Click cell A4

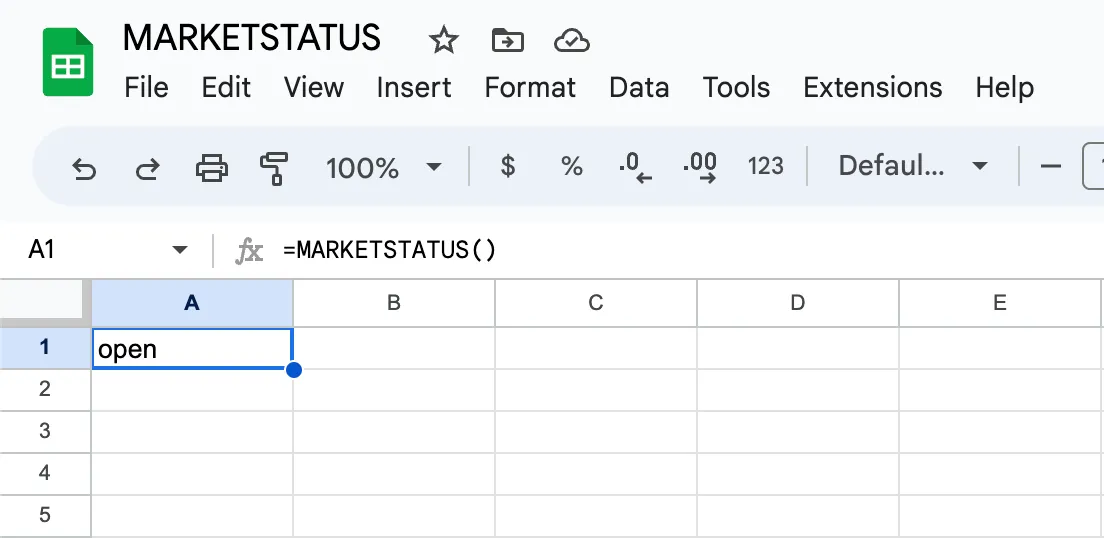click(x=192, y=473)
